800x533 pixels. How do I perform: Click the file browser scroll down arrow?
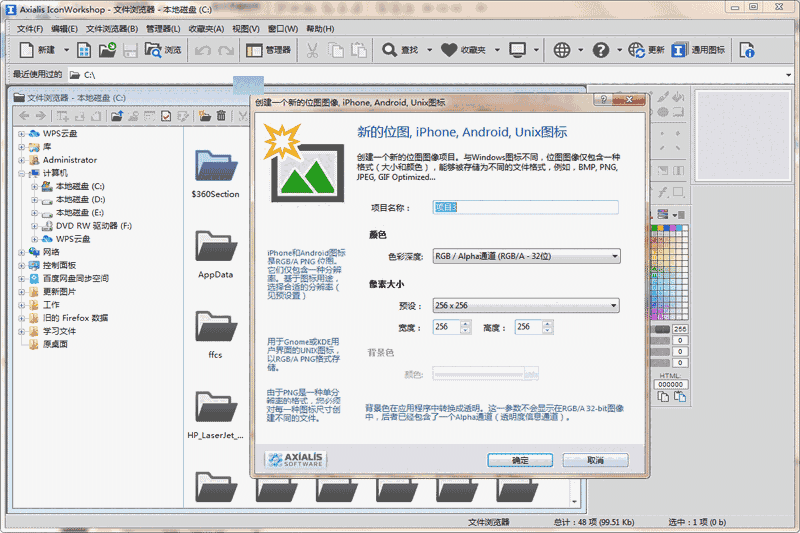pyautogui.click(x=574, y=502)
